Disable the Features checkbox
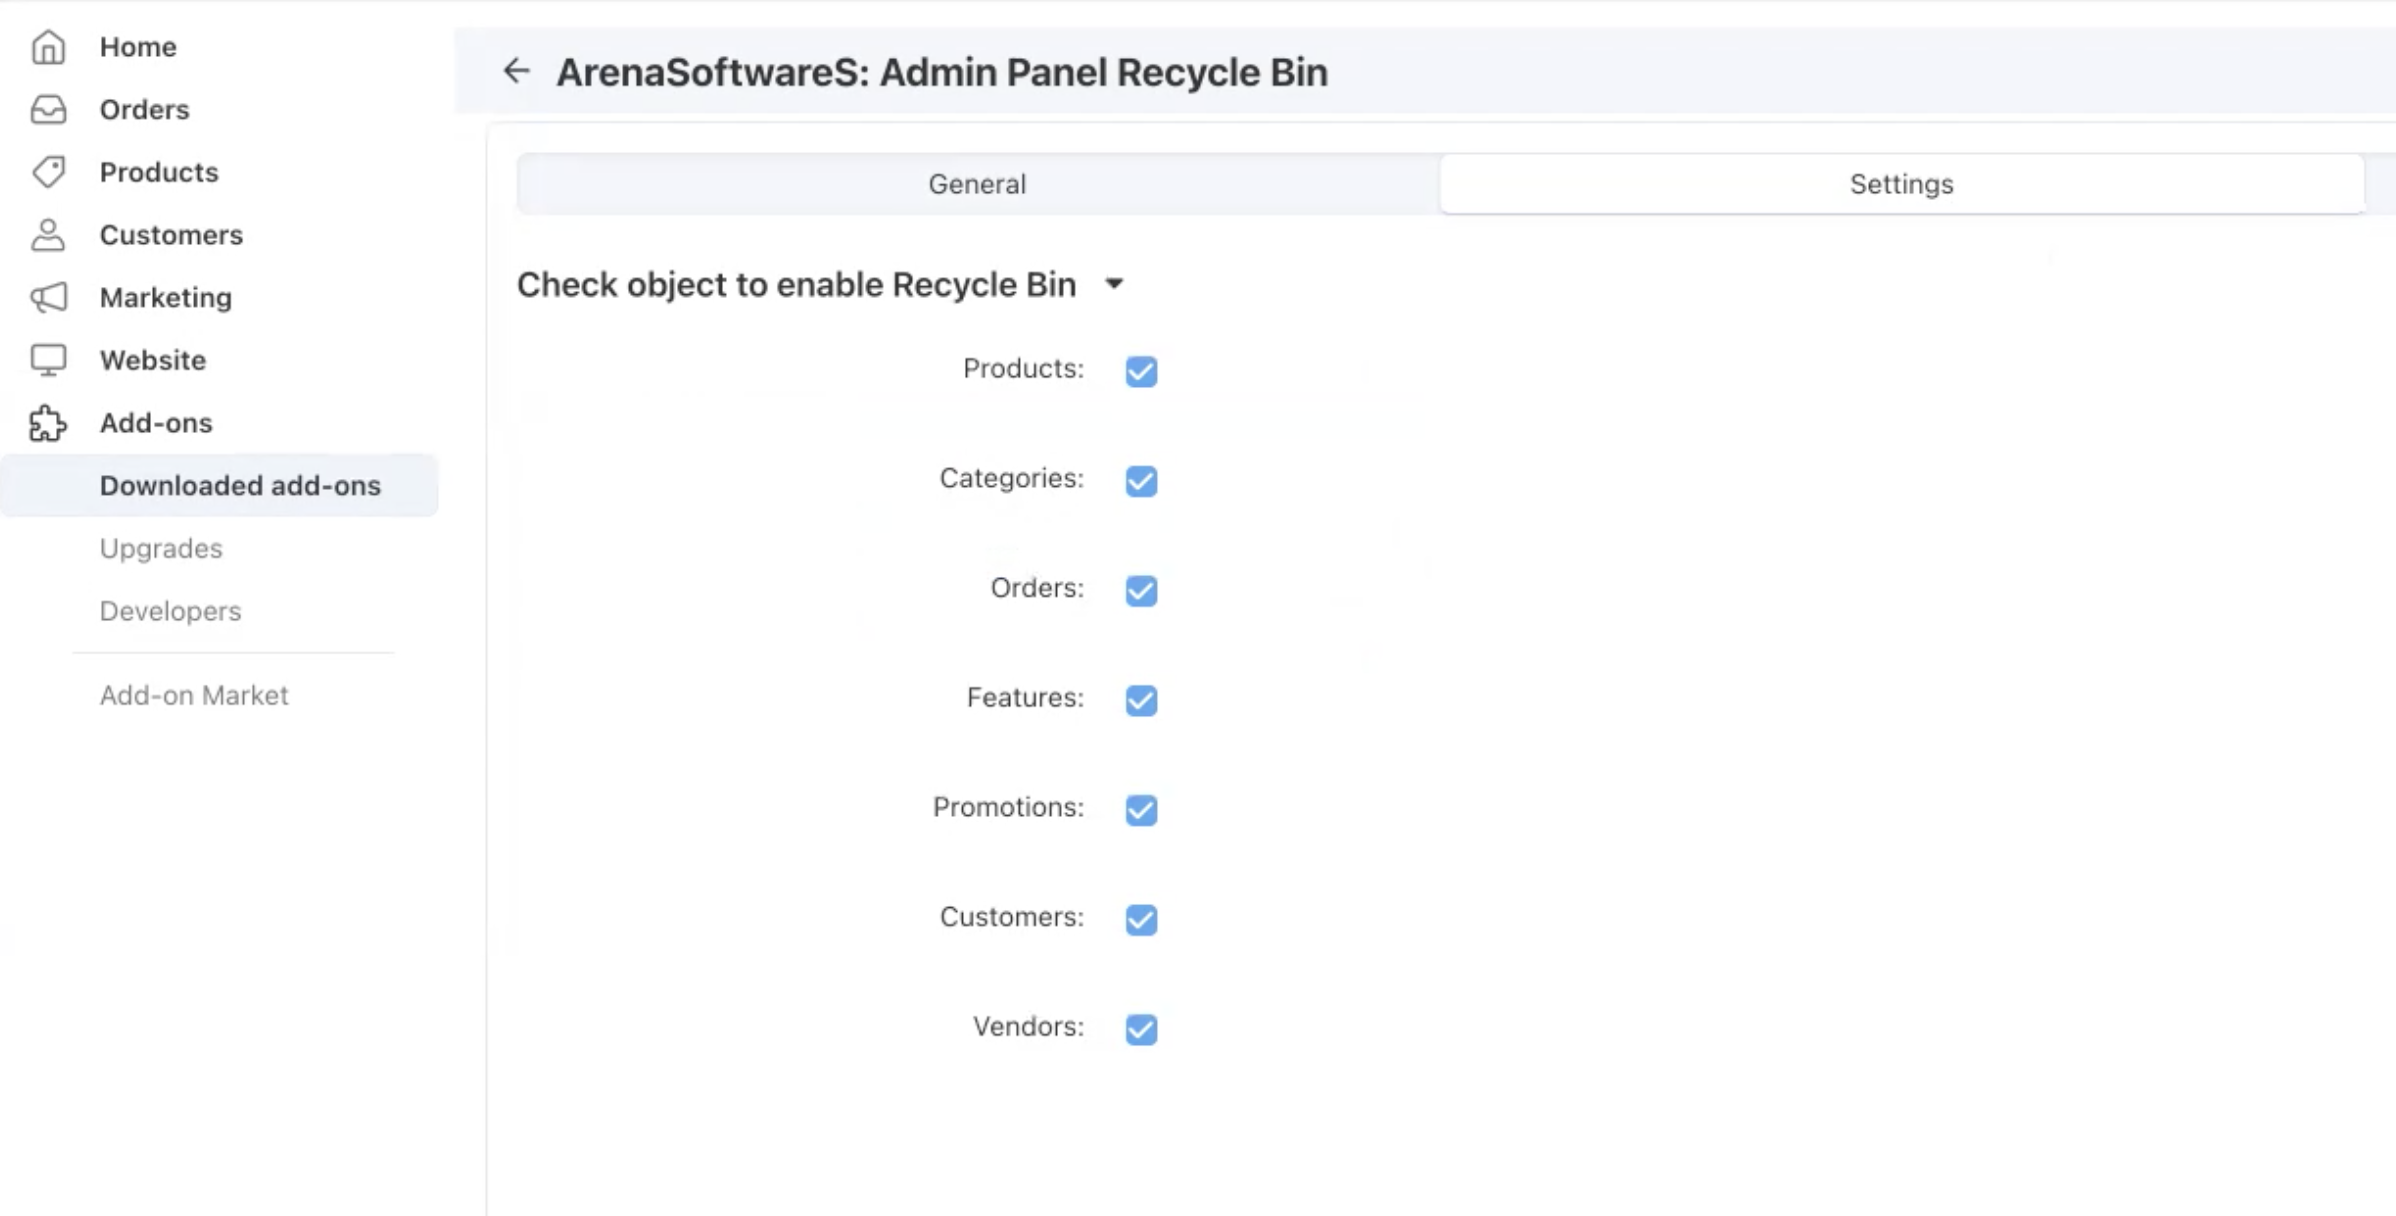This screenshot has height=1216, width=2396. 1141,700
